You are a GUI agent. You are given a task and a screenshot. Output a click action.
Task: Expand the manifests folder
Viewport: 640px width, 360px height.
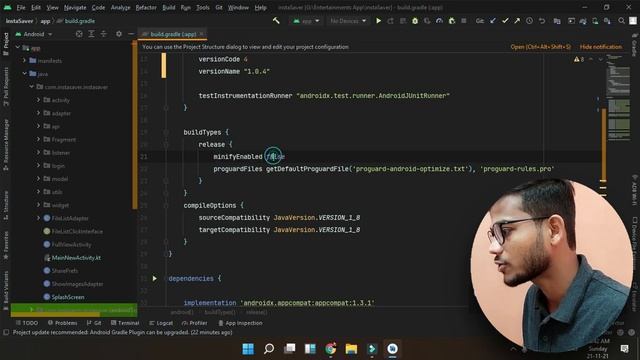pyautogui.click(x=24, y=60)
